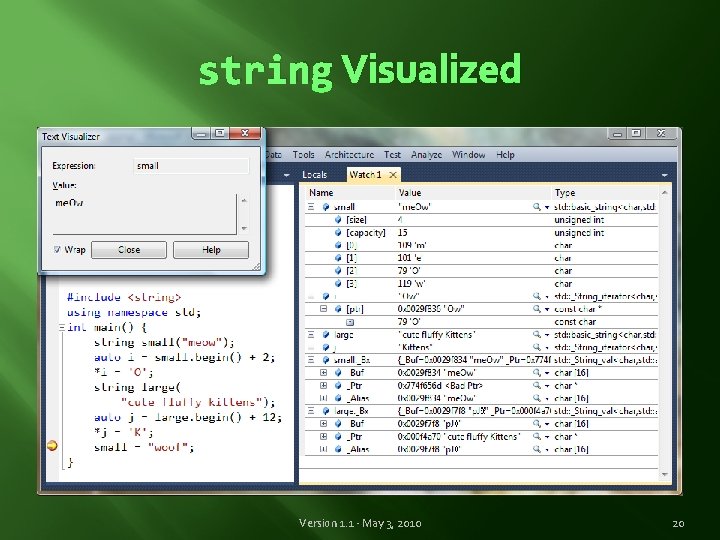Screen dimensions: 720x540
Task: Click the variable icon beside [3]
Action: 338,284
